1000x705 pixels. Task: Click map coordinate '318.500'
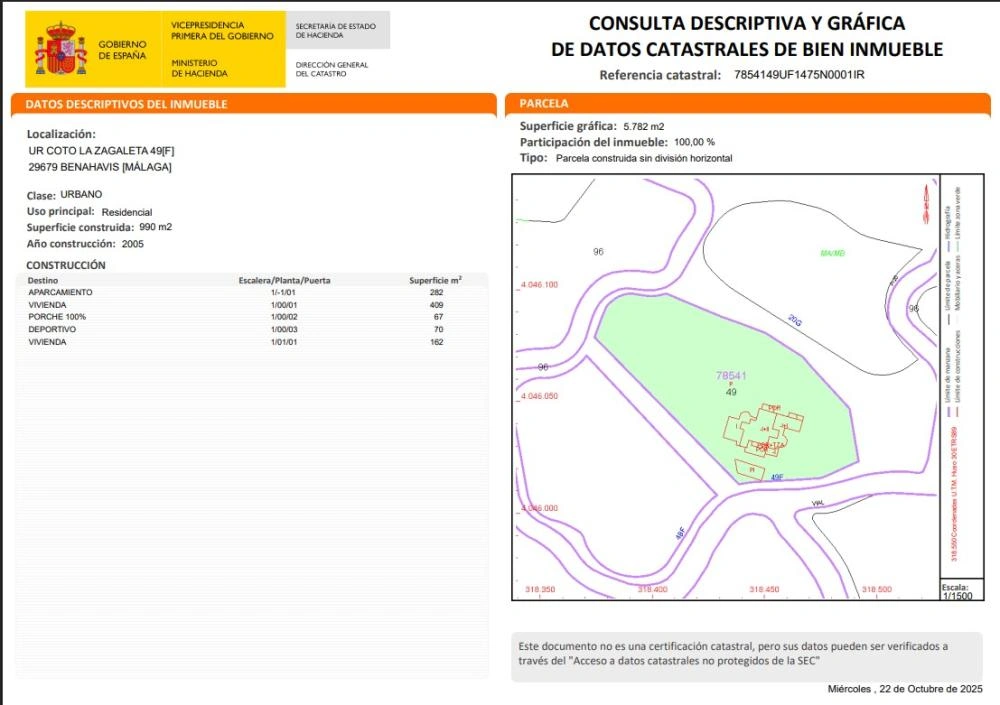point(877,589)
